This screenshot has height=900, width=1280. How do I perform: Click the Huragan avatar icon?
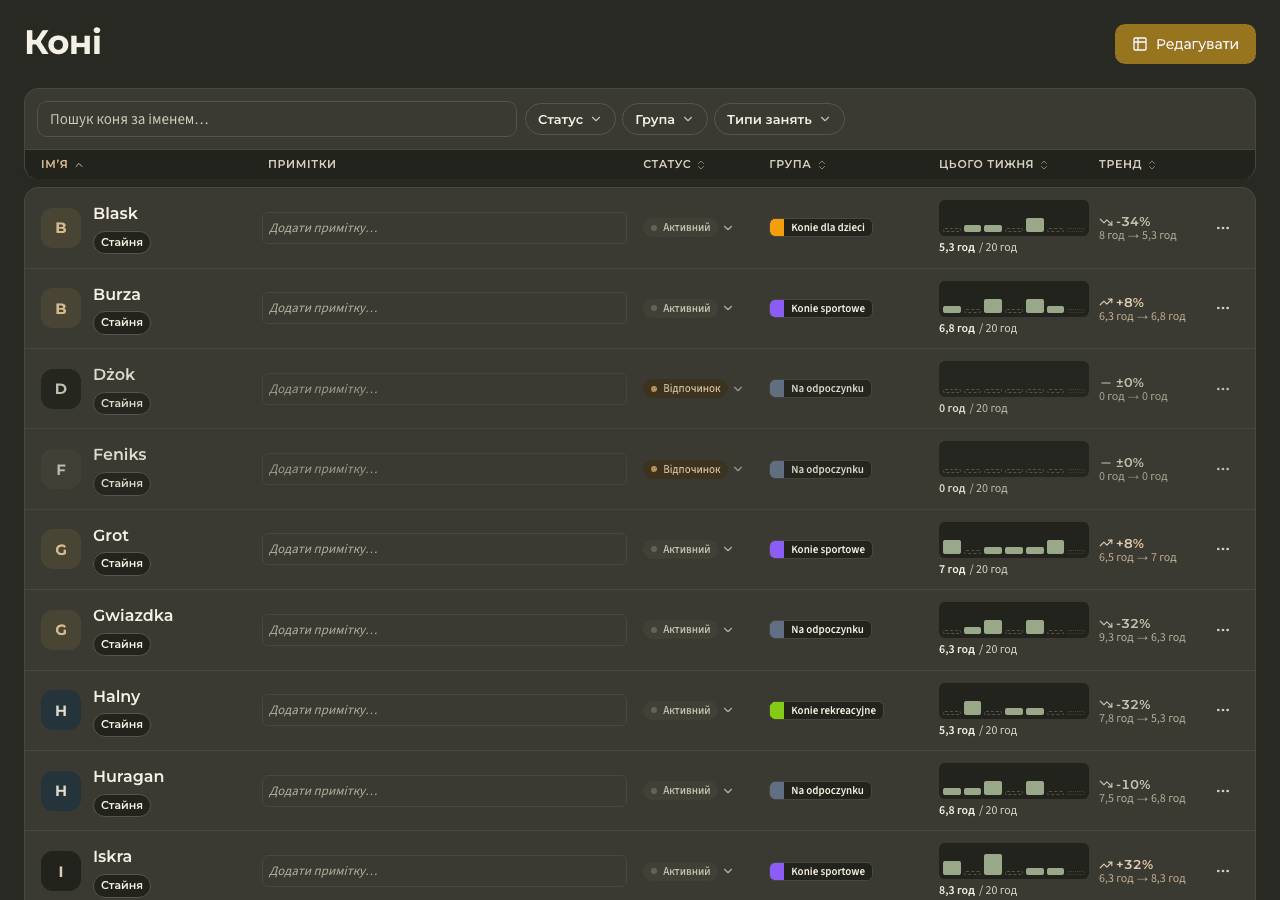pyautogui.click(x=61, y=791)
